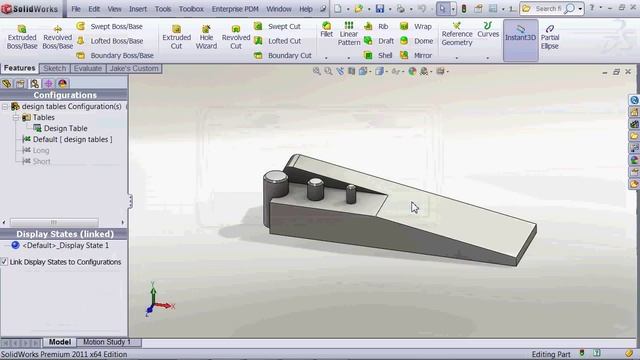Select the Design Table tree item
This screenshot has height=360, width=640.
tap(60, 129)
